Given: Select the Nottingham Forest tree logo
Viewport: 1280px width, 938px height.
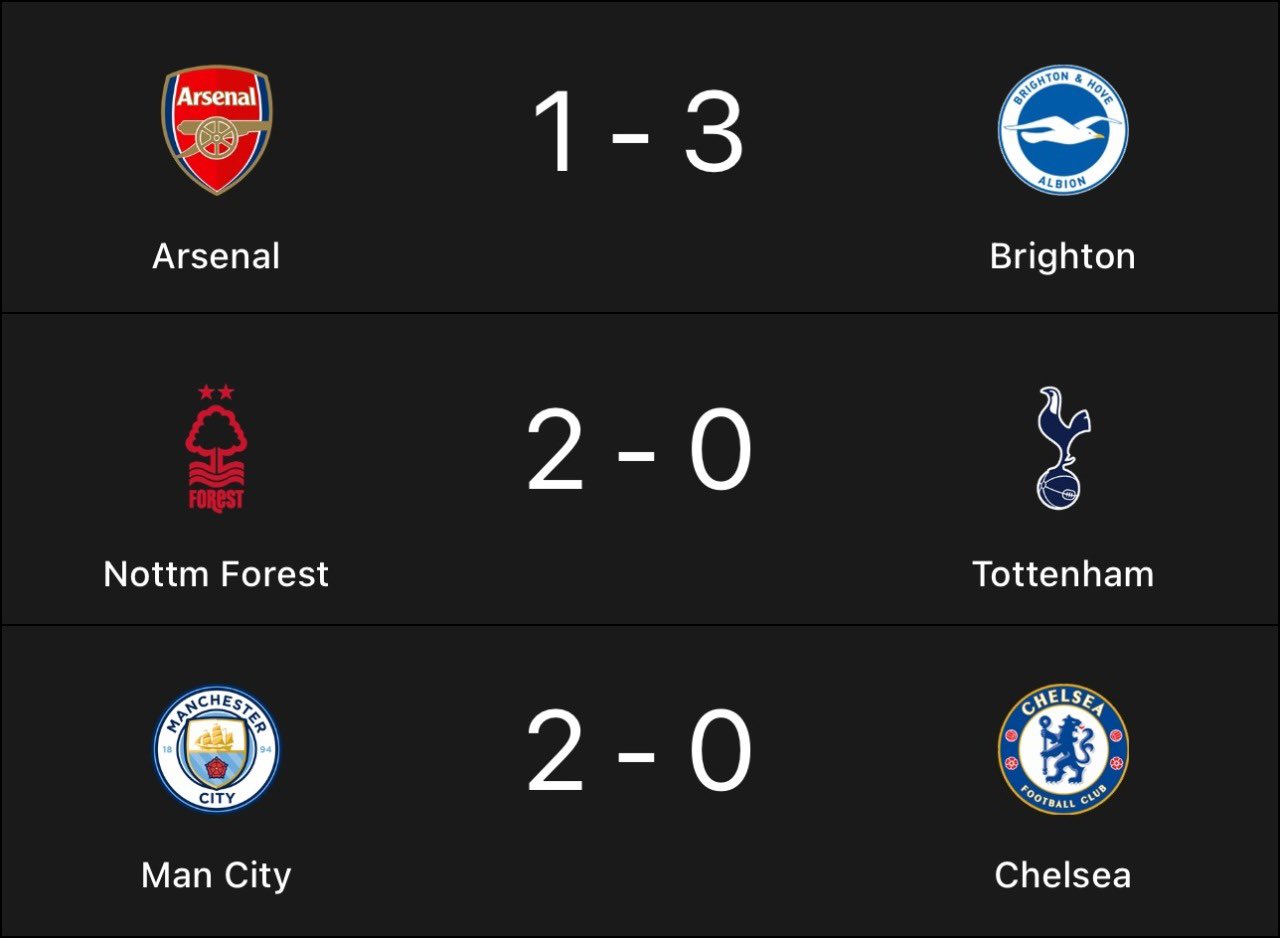Looking at the screenshot, I should (217, 448).
